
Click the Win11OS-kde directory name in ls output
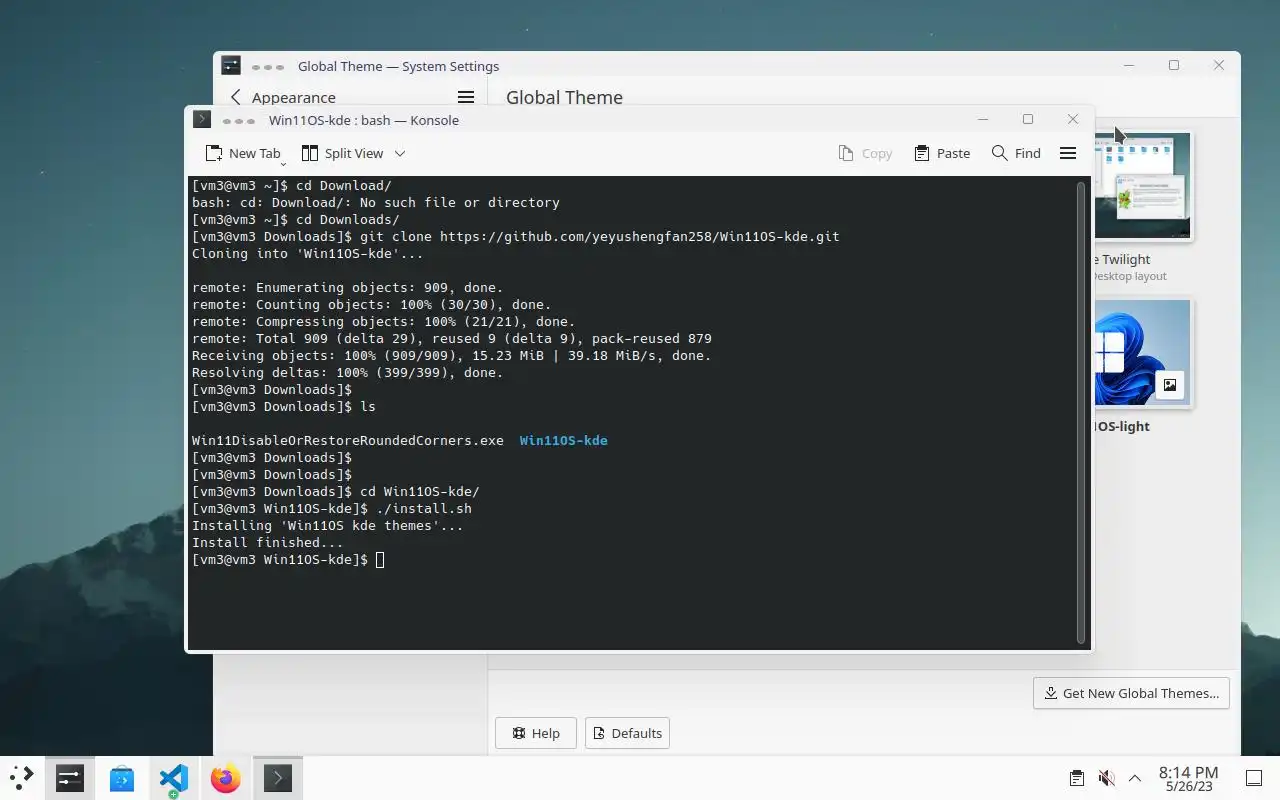point(563,440)
